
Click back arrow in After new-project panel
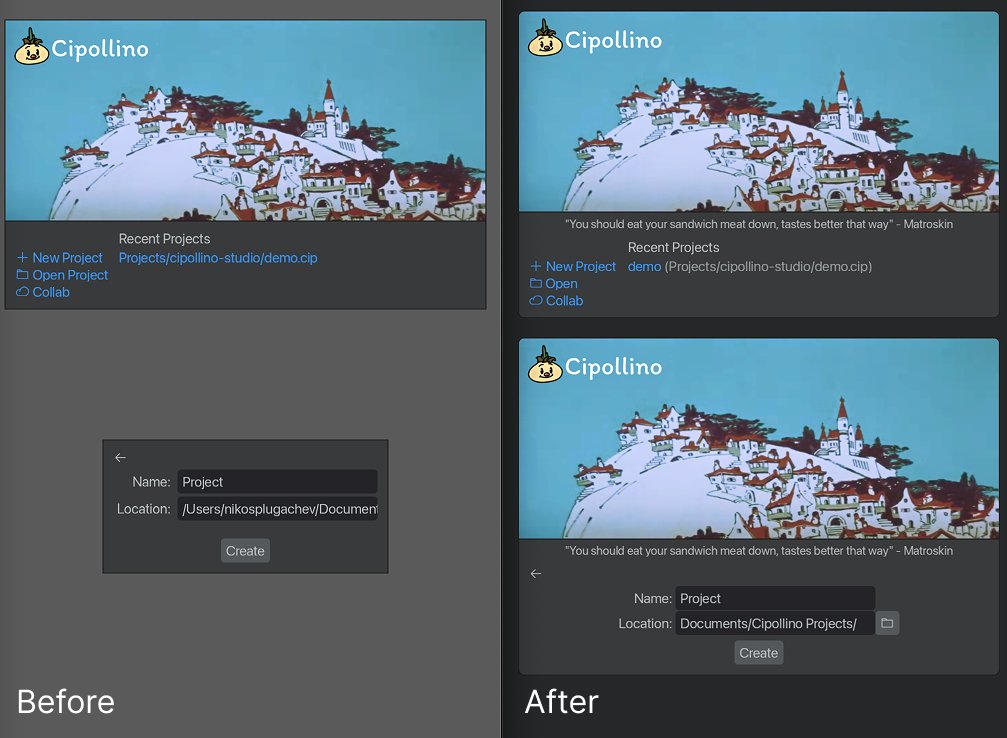coord(536,574)
